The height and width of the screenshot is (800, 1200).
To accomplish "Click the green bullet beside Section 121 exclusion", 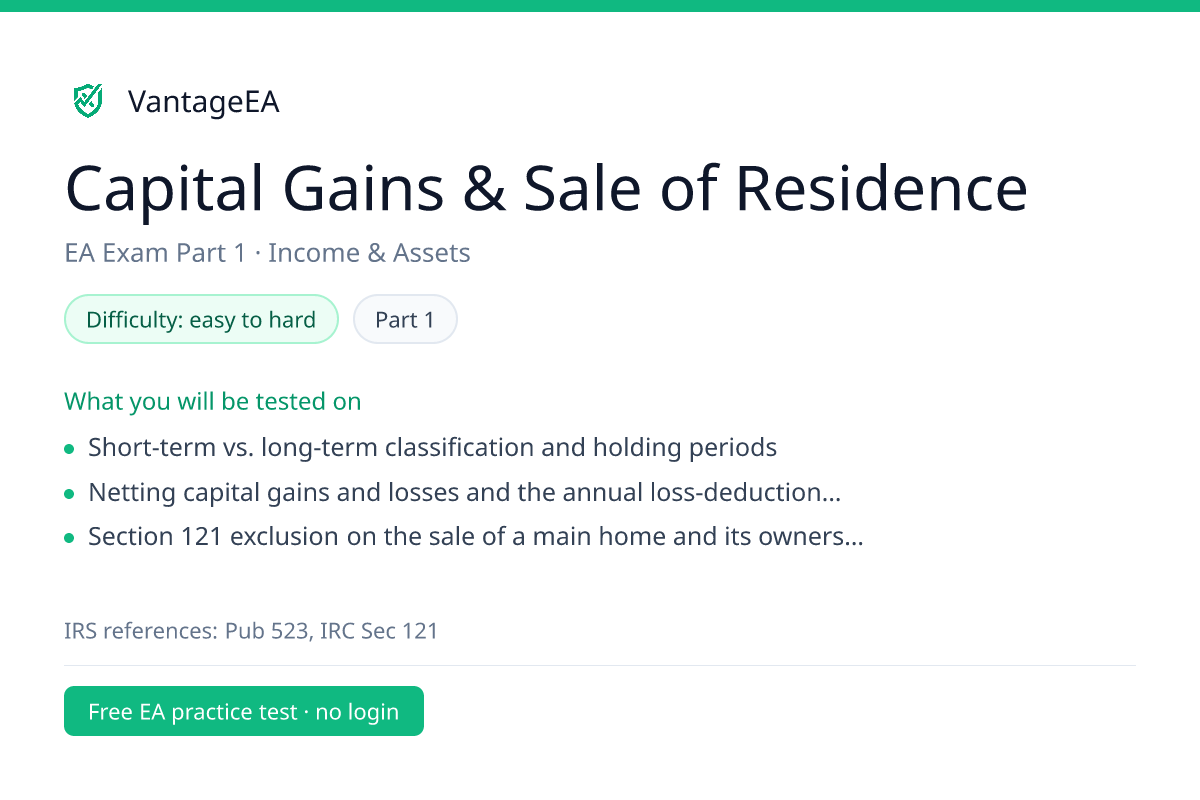I will pyautogui.click(x=69, y=539).
